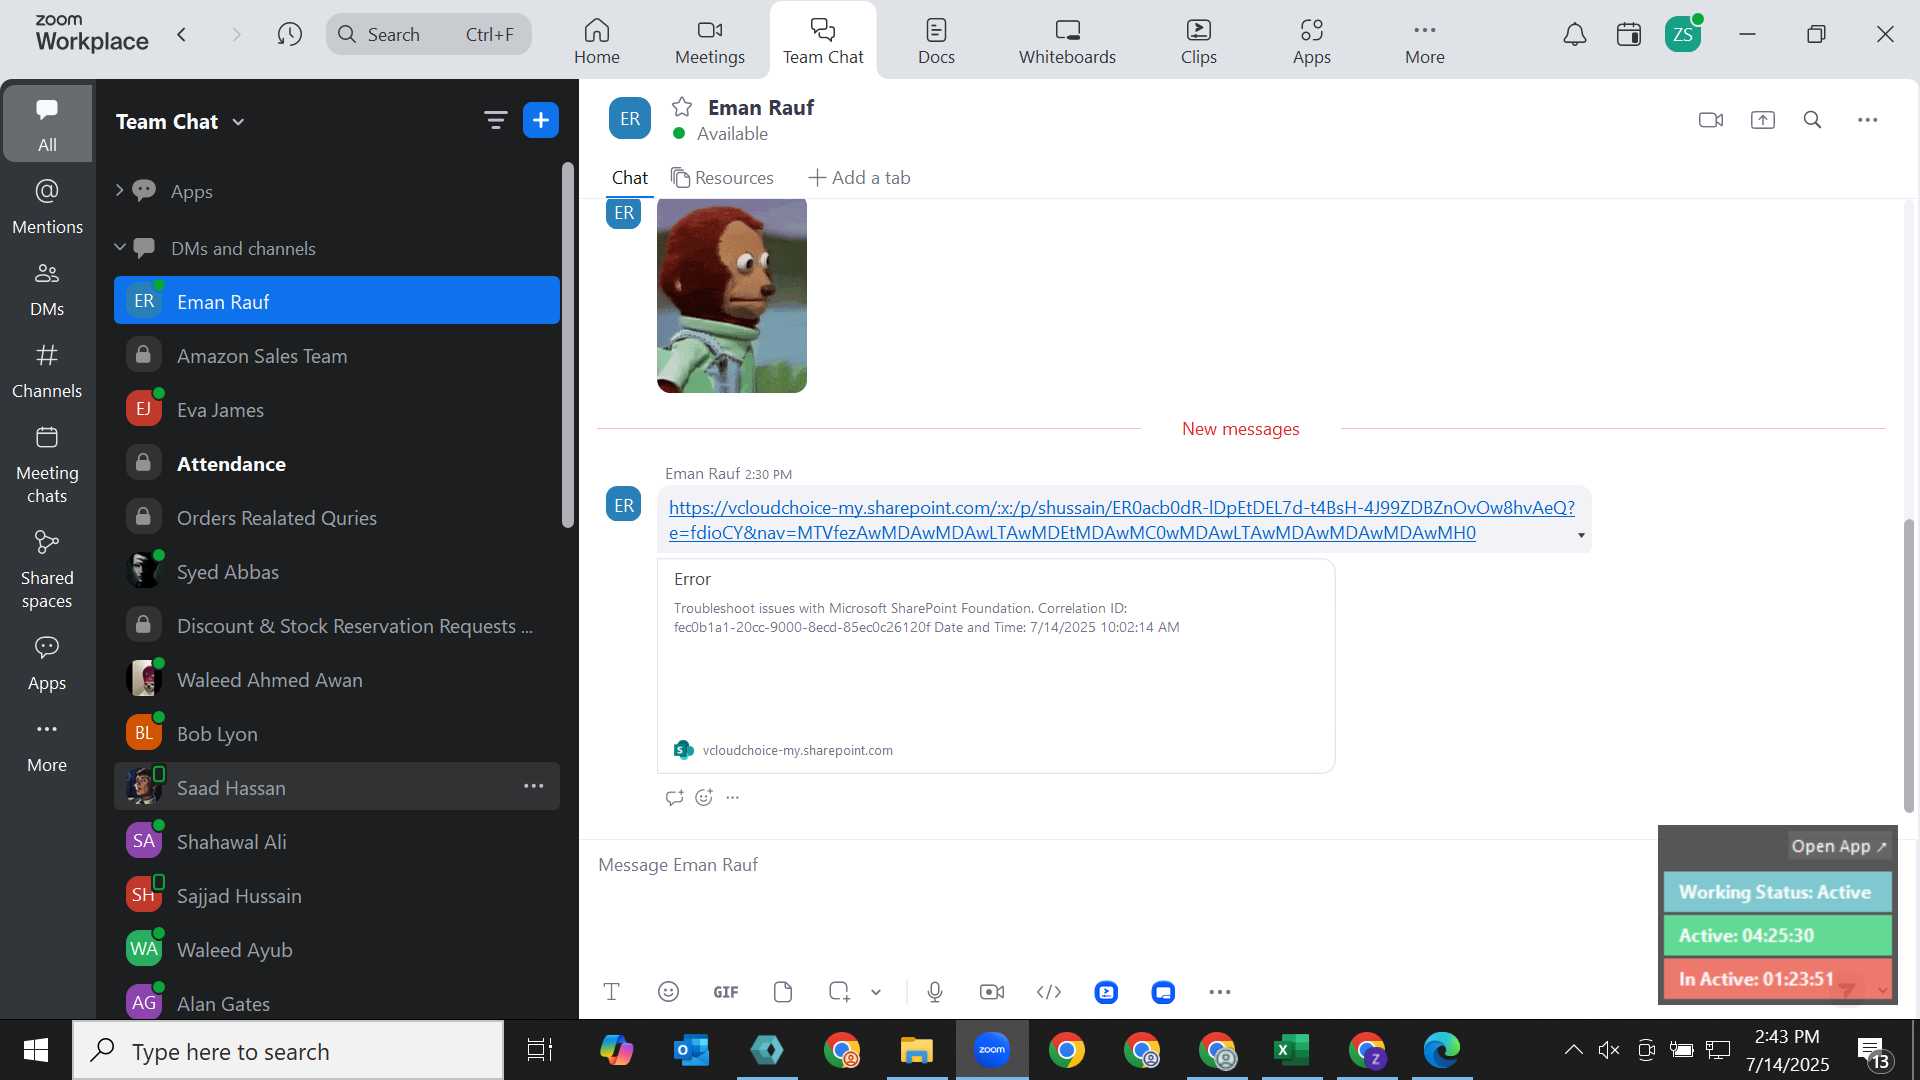
Task: Insert a code snippet
Action: click(1048, 992)
